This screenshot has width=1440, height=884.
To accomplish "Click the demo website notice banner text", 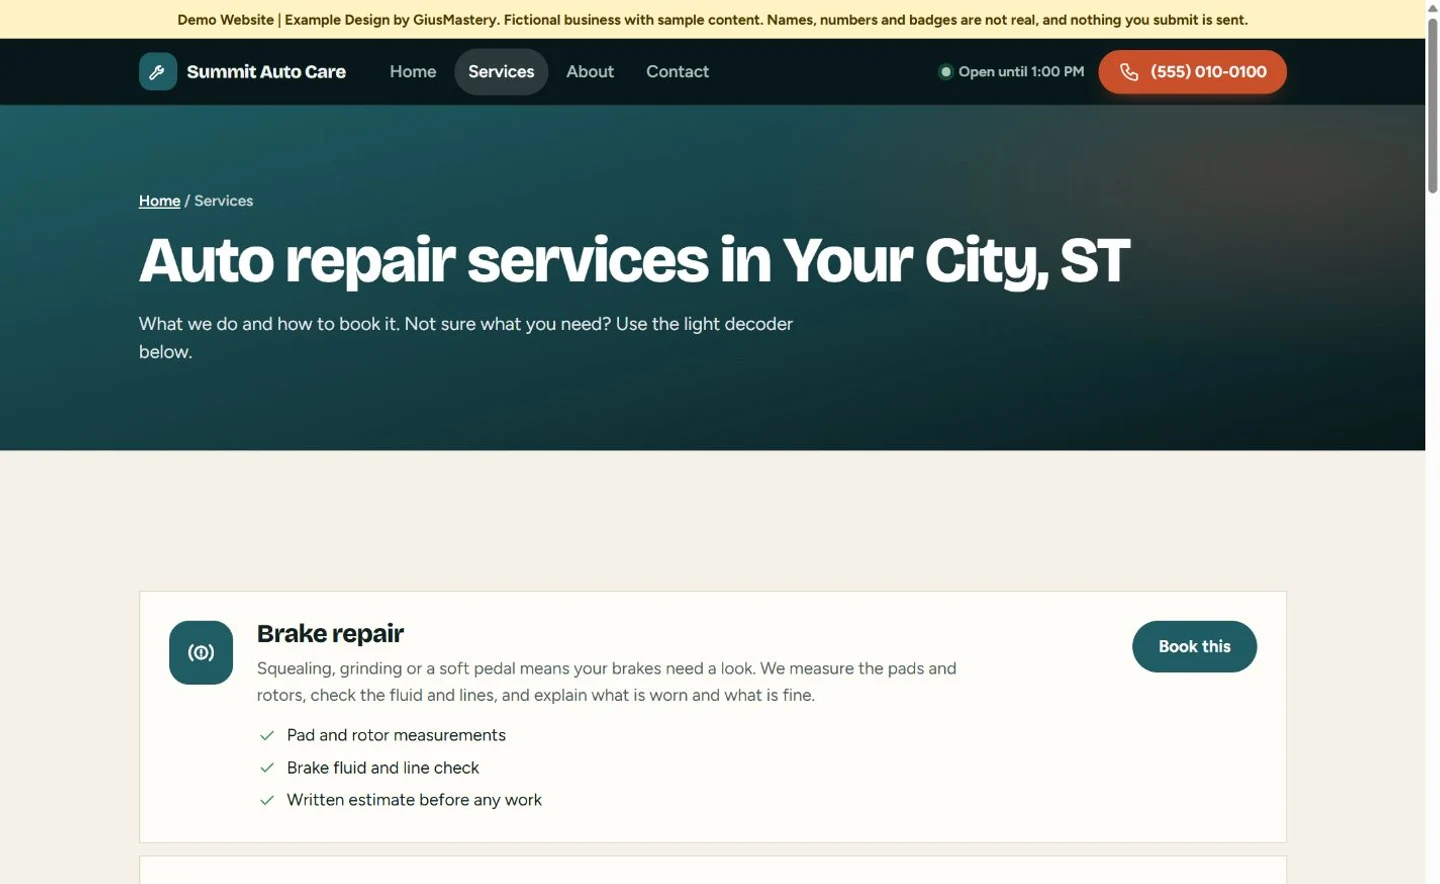I will coord(712,20).
